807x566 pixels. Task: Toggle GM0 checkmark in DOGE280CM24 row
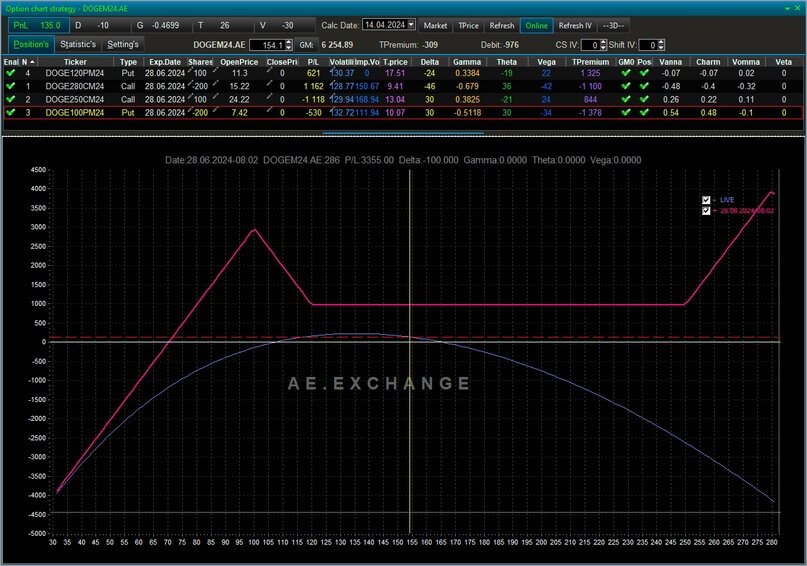[x=626, y=86]
